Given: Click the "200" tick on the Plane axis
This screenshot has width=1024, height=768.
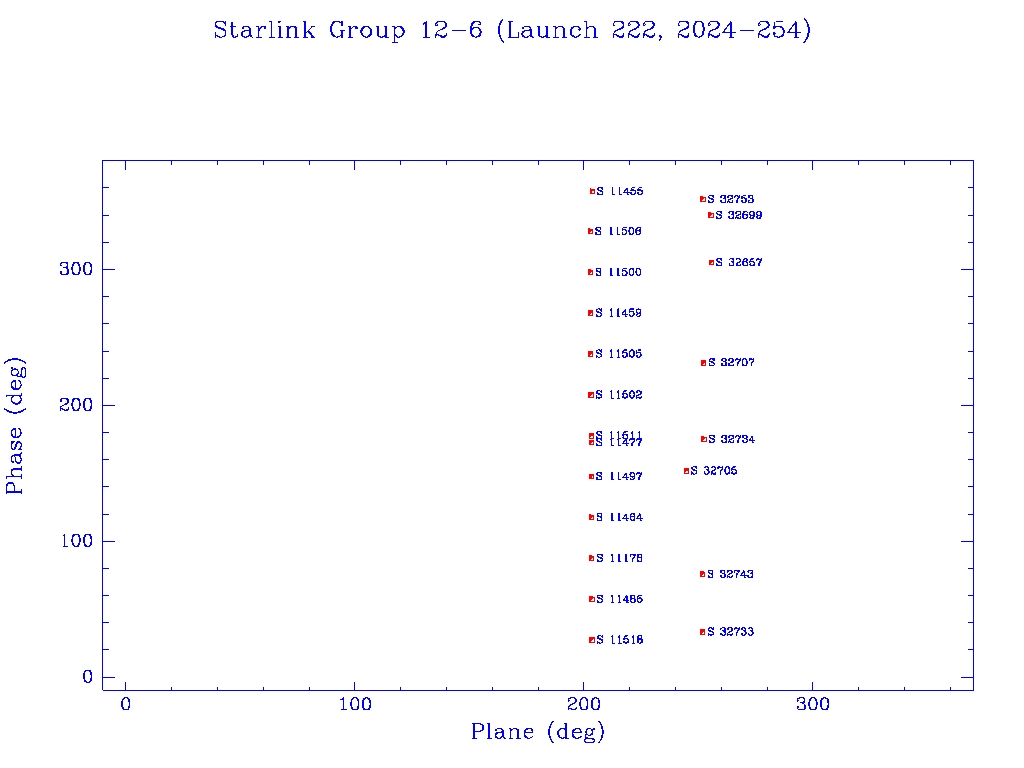Looking at the screenshot, I should click(x=583, y=704).
